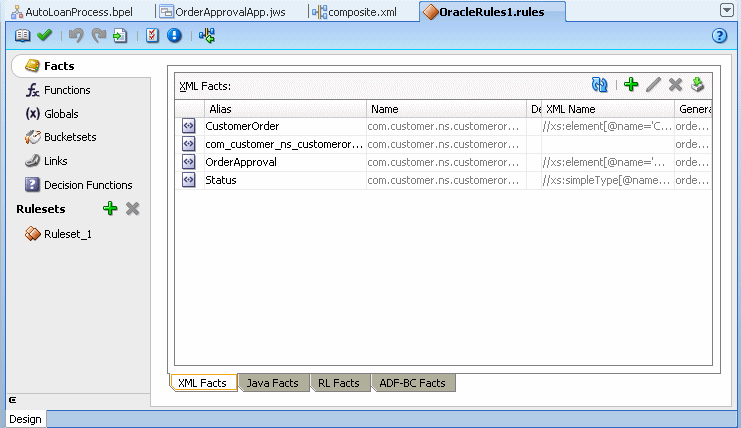This screenshot has width=741, height=428.
Task: Click the Status row XML icon
Action: point(189,180)
